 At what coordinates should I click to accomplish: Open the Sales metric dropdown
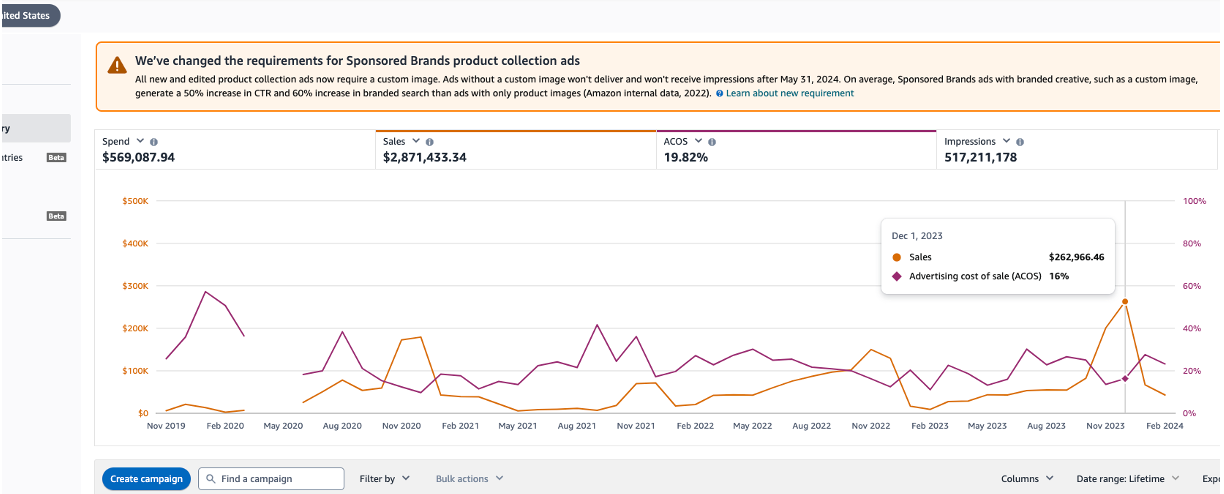tap(415, 142)
